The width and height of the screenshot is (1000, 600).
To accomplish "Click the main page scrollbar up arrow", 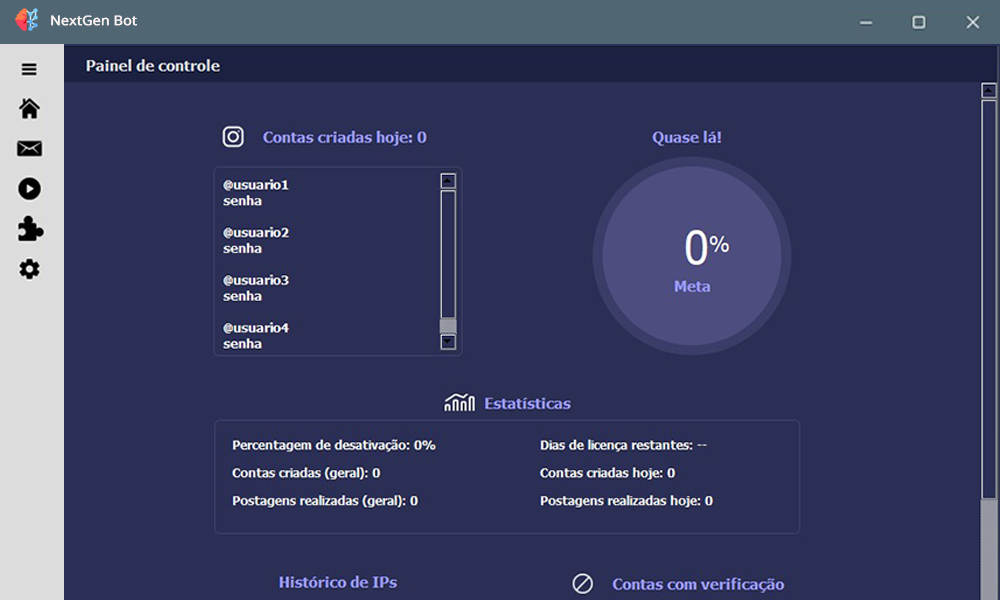I will coord(988,91).
